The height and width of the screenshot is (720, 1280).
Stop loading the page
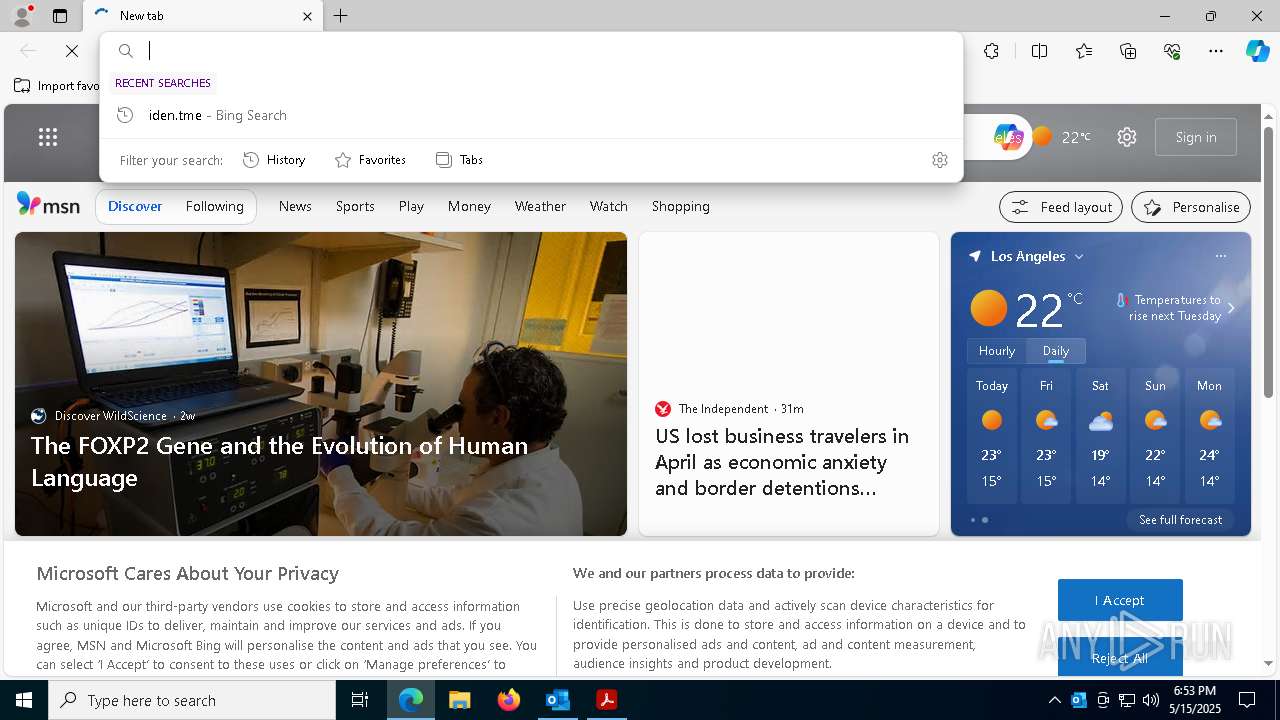(72, 51)
